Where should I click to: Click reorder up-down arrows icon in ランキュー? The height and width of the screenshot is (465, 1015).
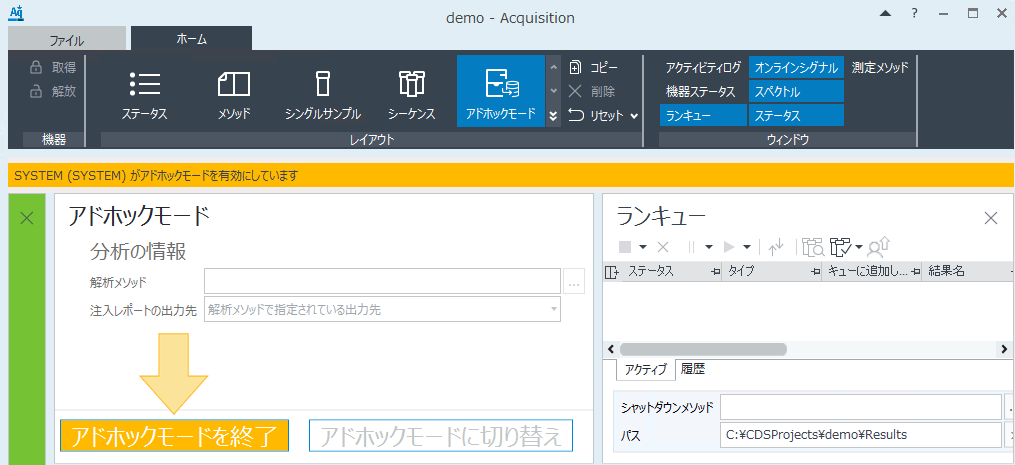click(776, 246)
